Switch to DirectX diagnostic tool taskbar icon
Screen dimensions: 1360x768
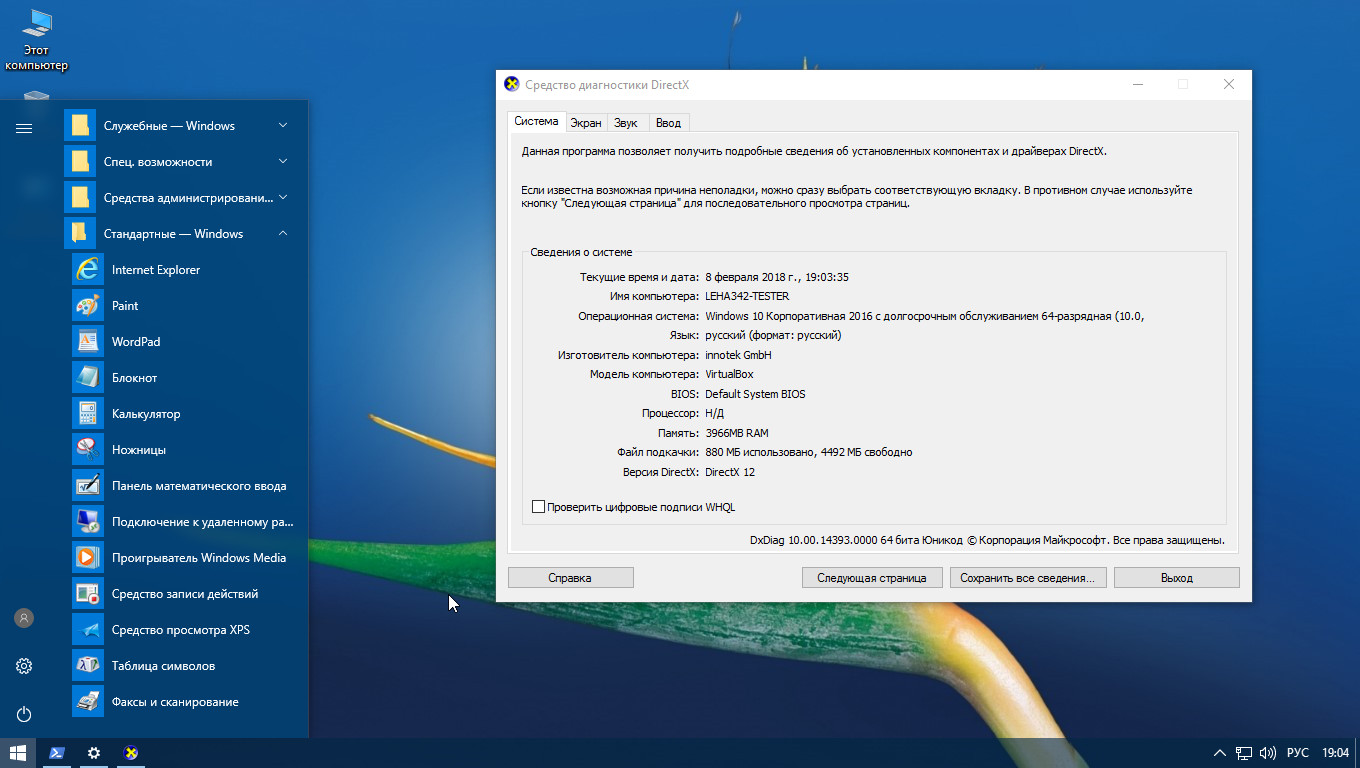point(130,753)
